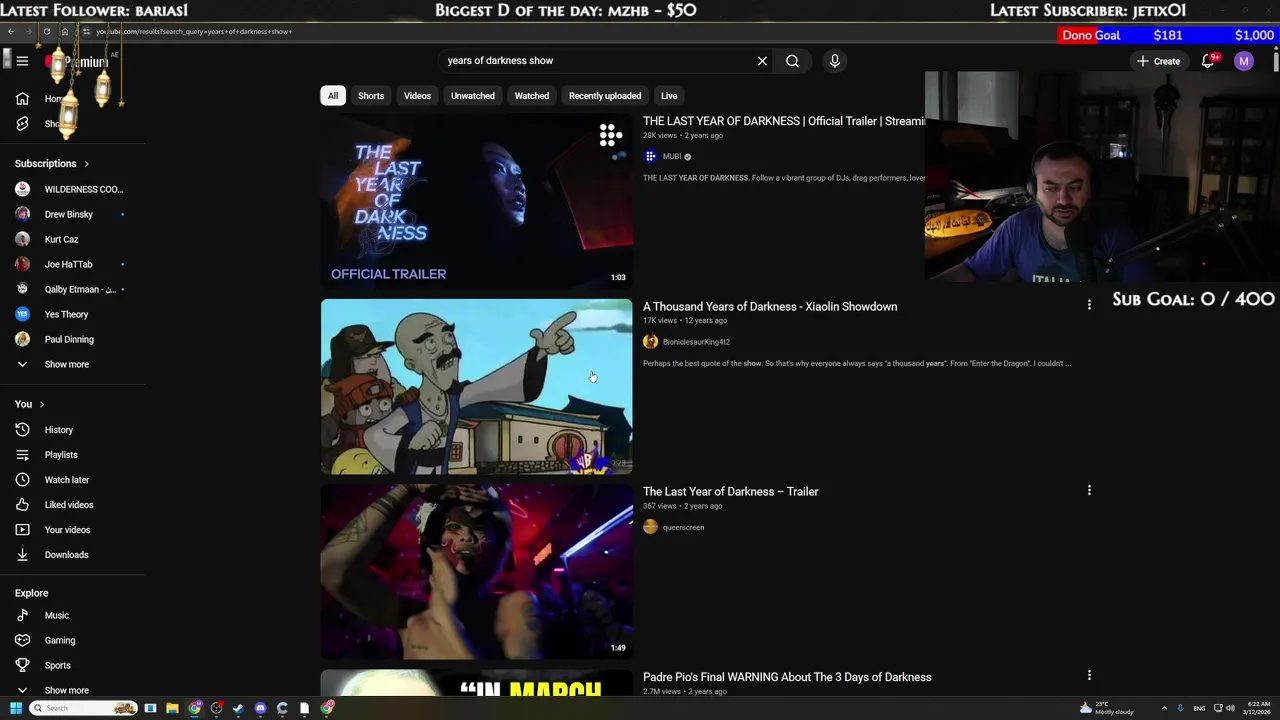Play the nightclub trailer thumbnail
The height and width of the screenshot is (720, 1280).
[476, 571]
